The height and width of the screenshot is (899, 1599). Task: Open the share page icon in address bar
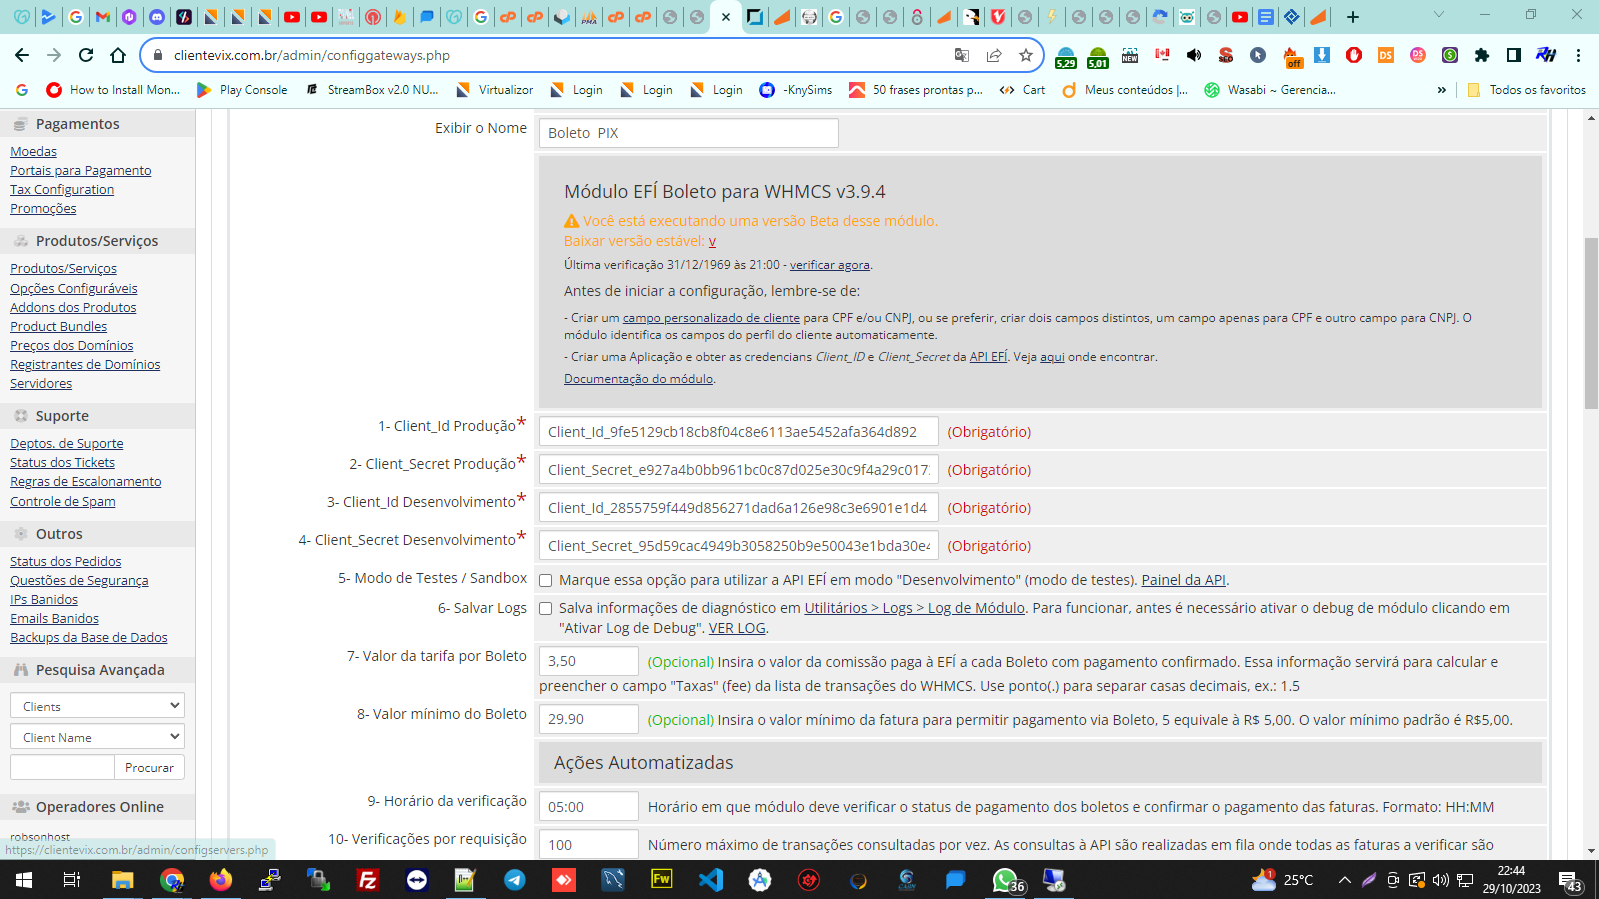[994, 55]
